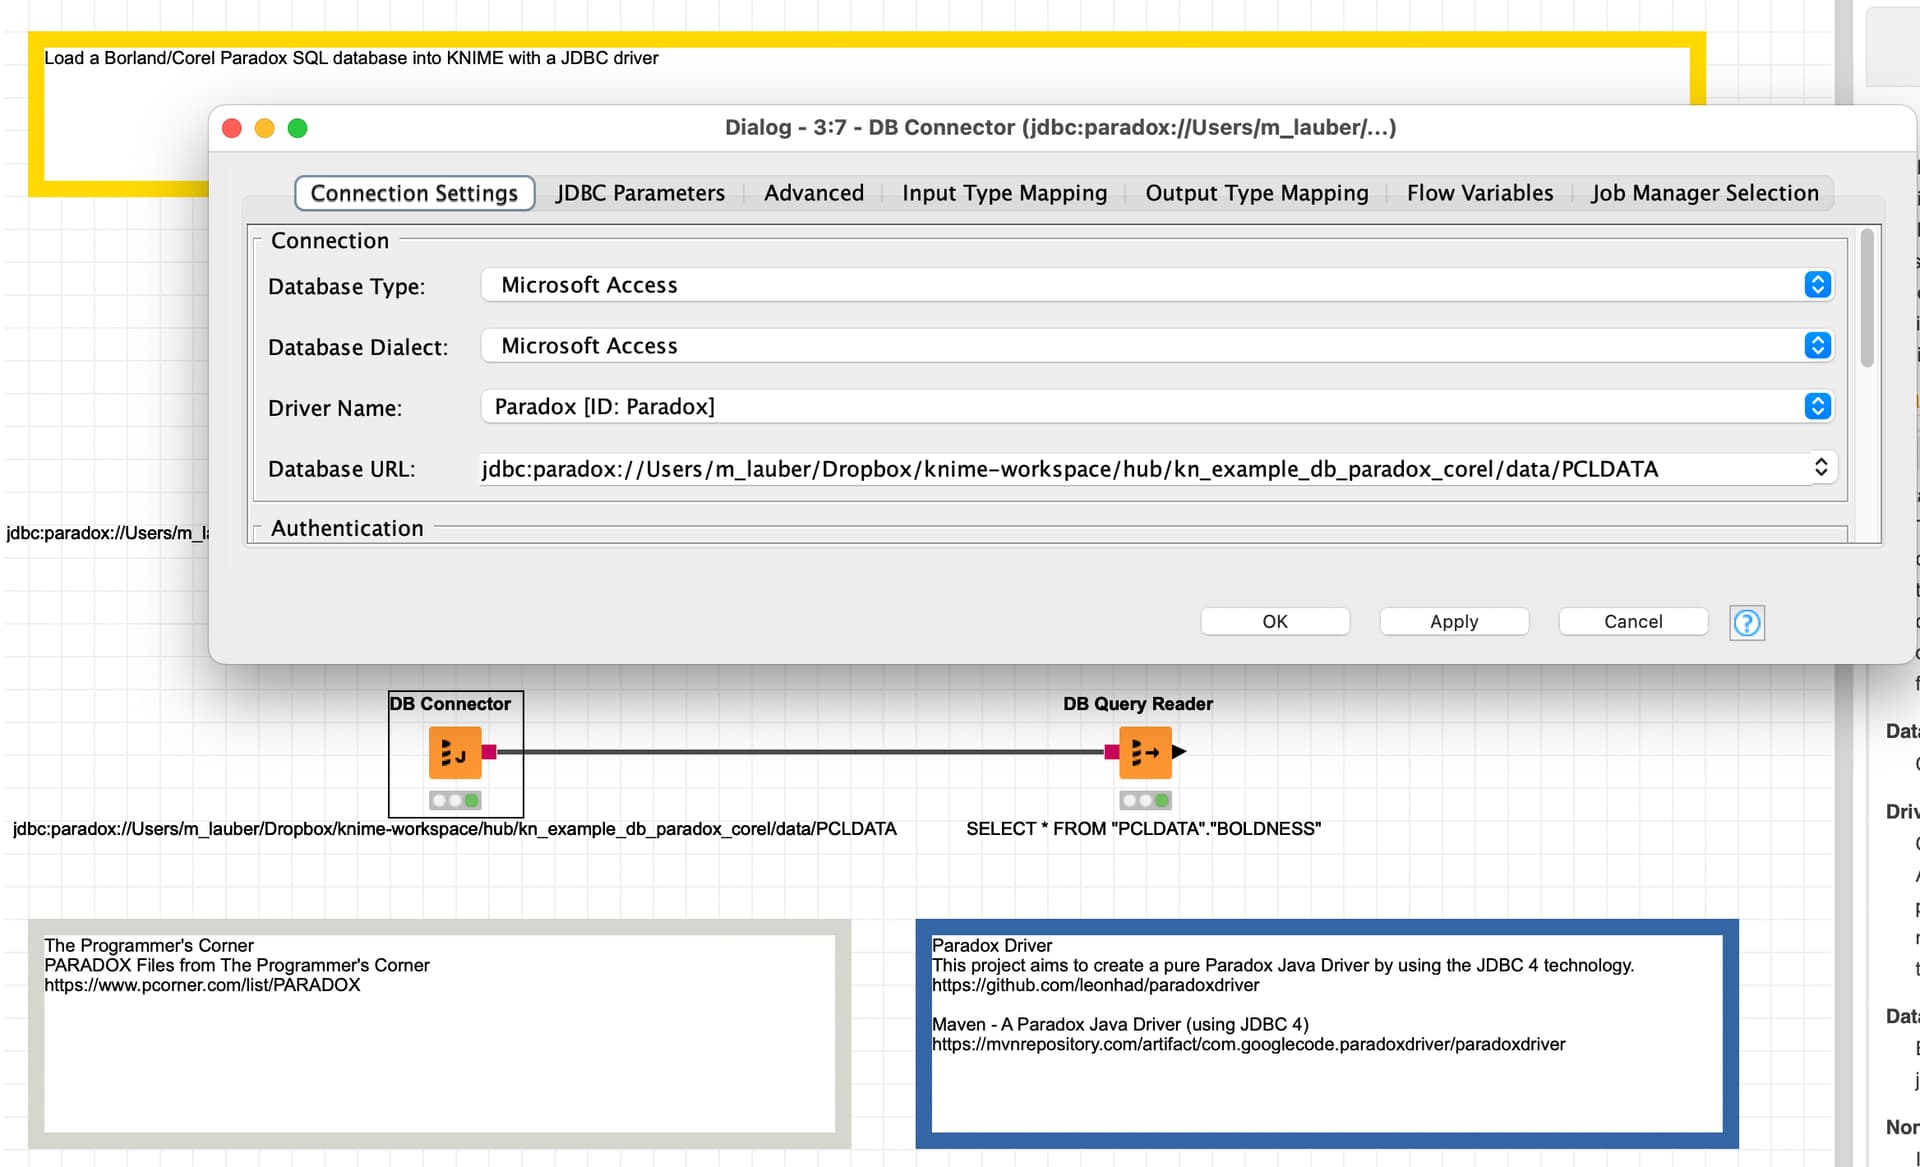
Task: Click the 'Paradox Driver' annotation heading
Action: pyautogui.click(x=992, y=945)
